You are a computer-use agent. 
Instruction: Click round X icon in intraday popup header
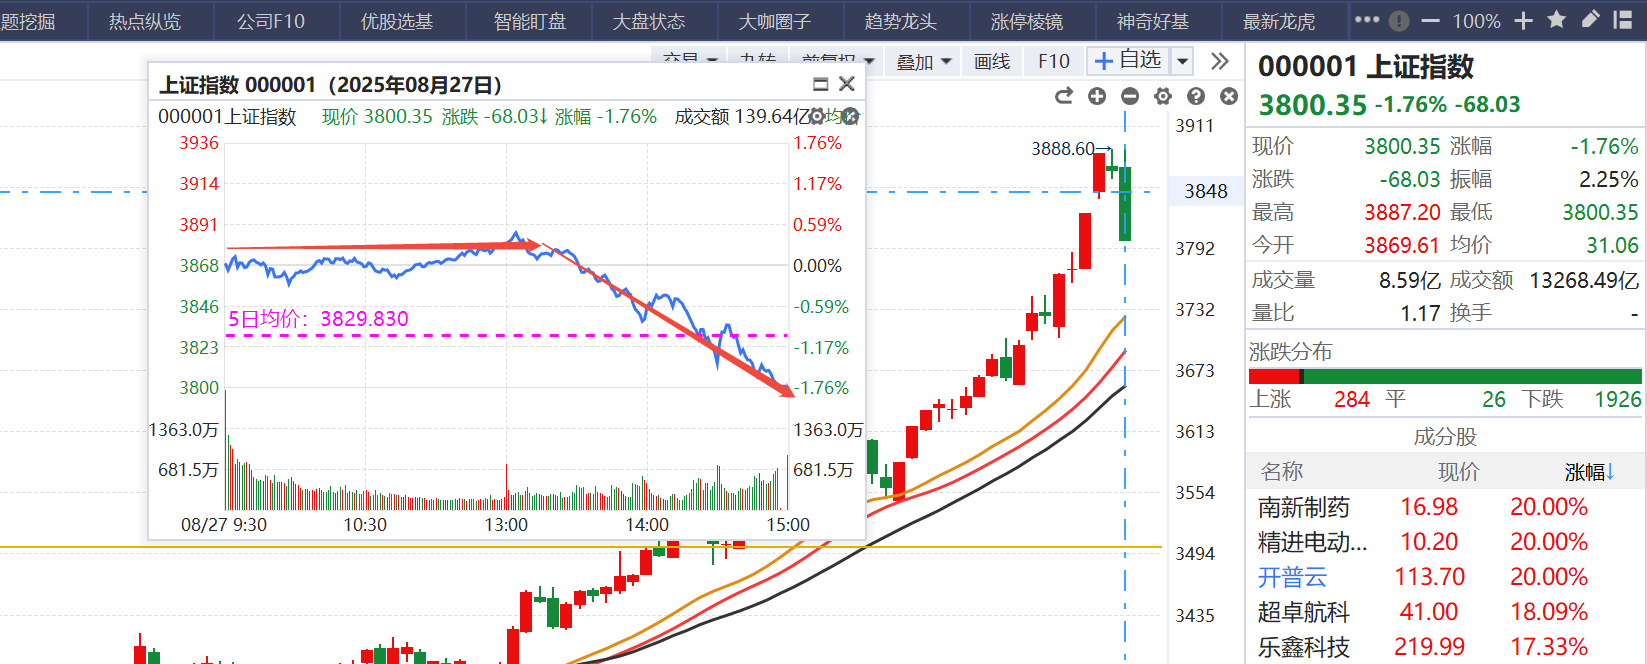[x=851, y=117]
